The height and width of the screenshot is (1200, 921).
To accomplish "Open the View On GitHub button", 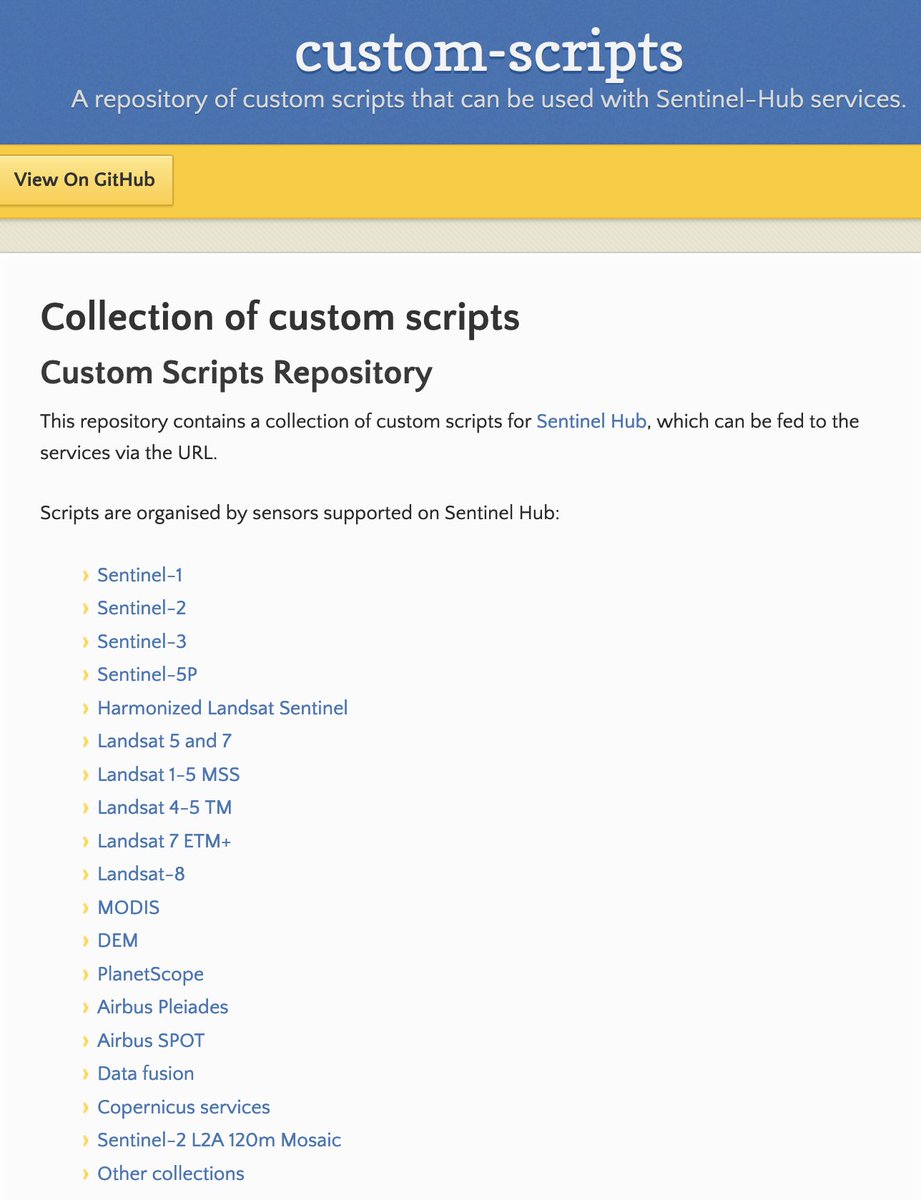I will [x=85, y=180].
